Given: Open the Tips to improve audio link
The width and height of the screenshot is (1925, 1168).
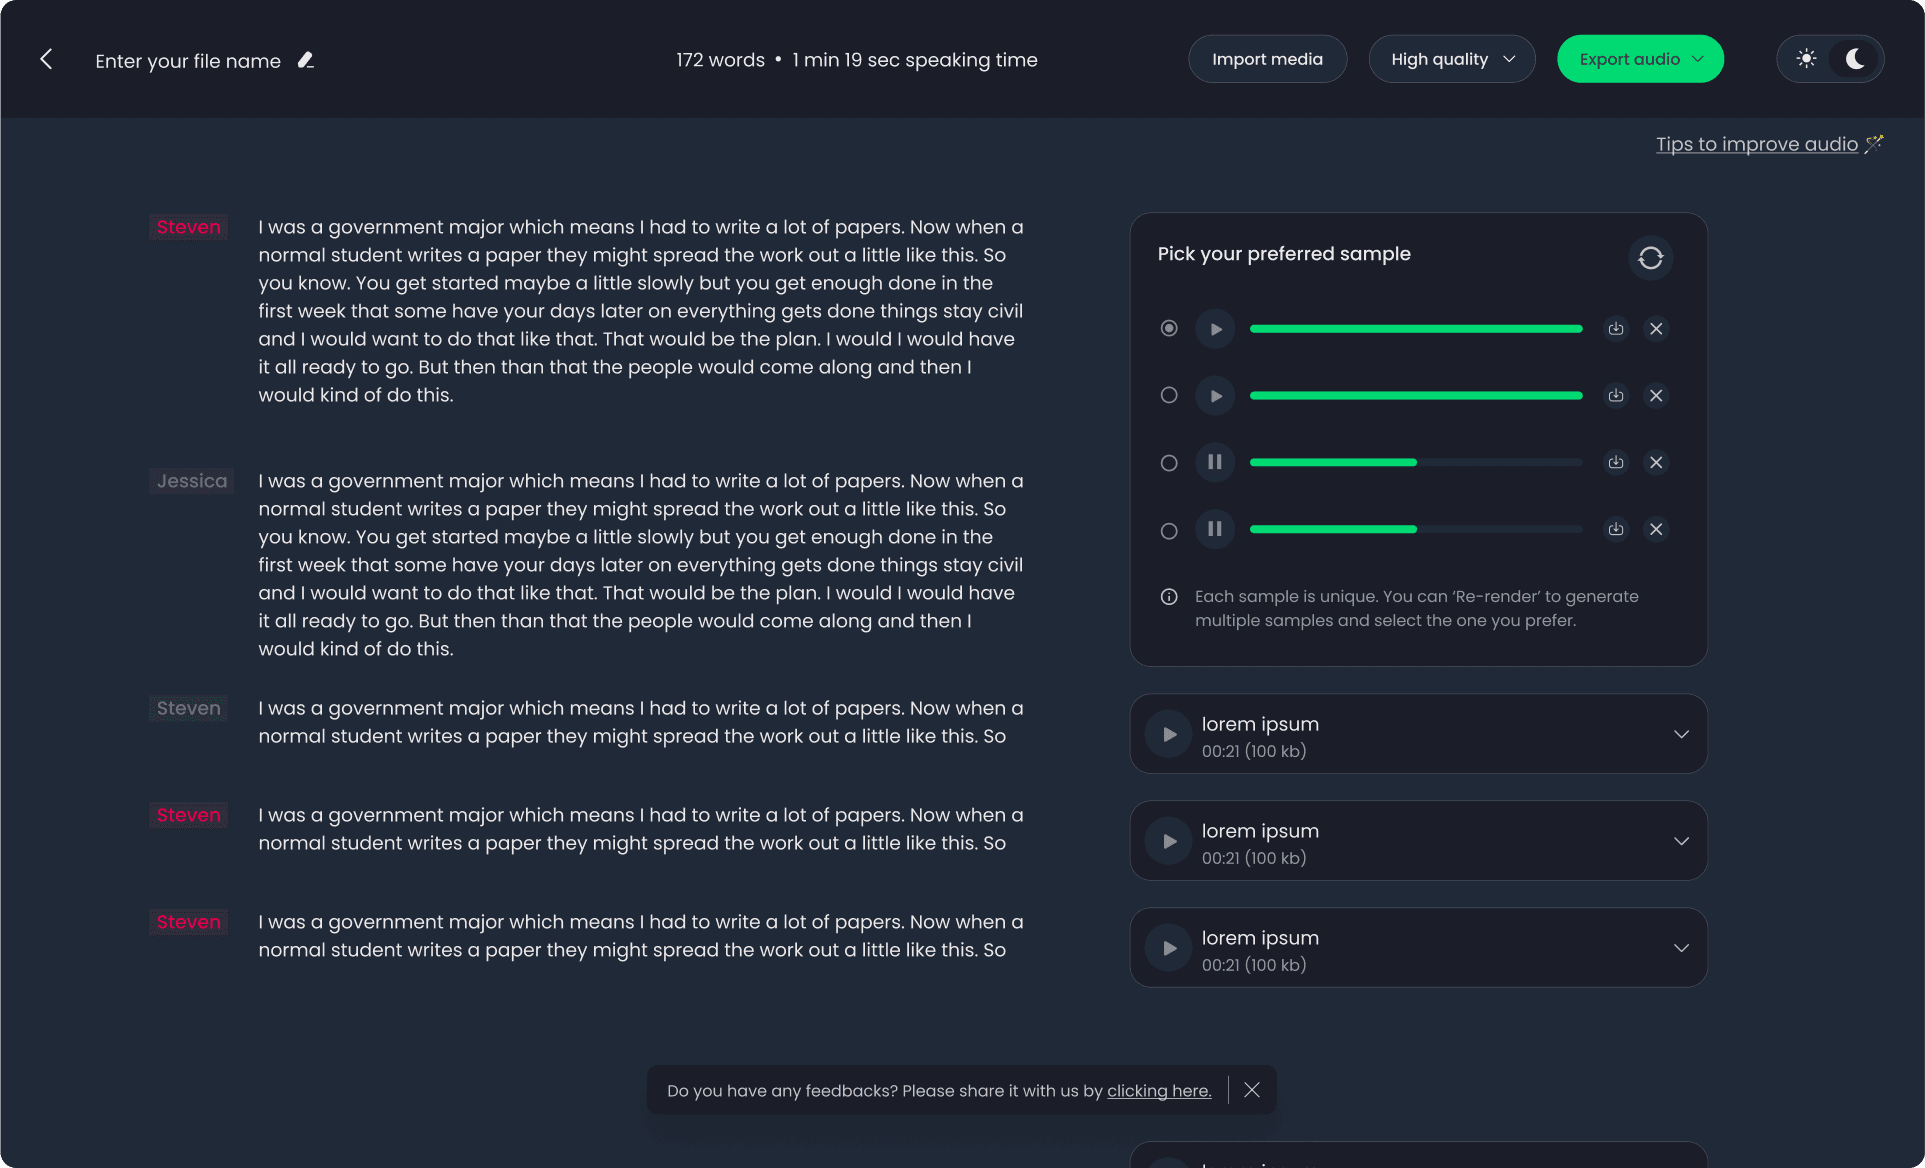Looking at the screenshot, I should click(x=1759, y=144).
